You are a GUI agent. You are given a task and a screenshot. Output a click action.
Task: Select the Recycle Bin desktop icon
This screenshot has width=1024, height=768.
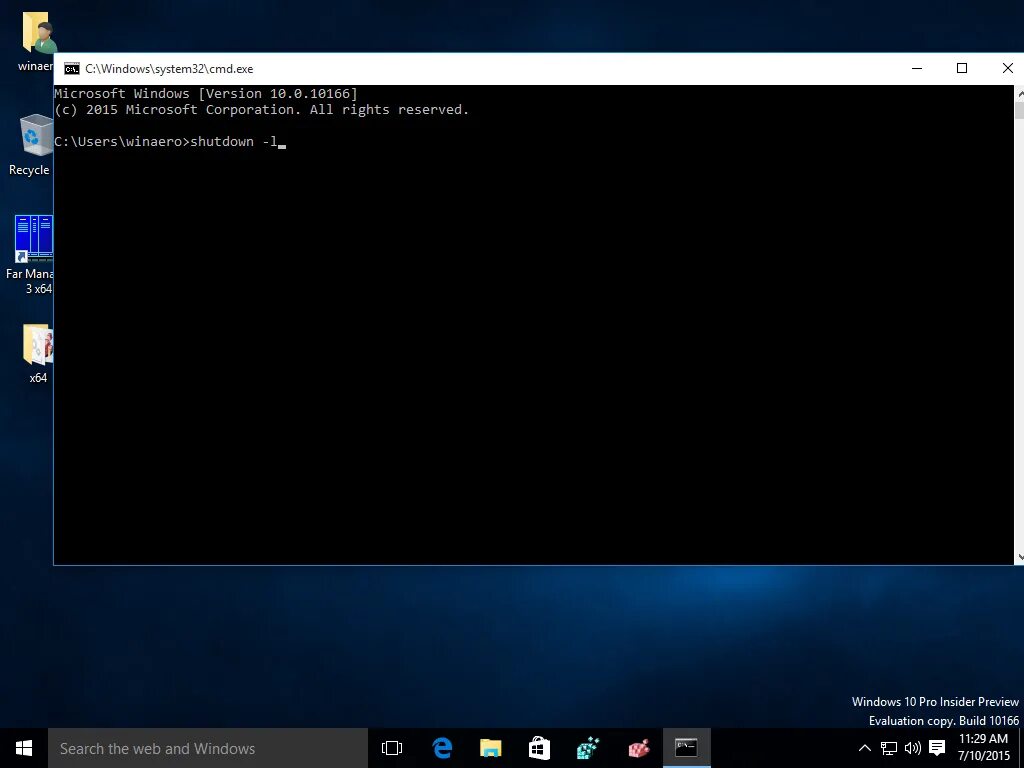[x=30, y=145]
